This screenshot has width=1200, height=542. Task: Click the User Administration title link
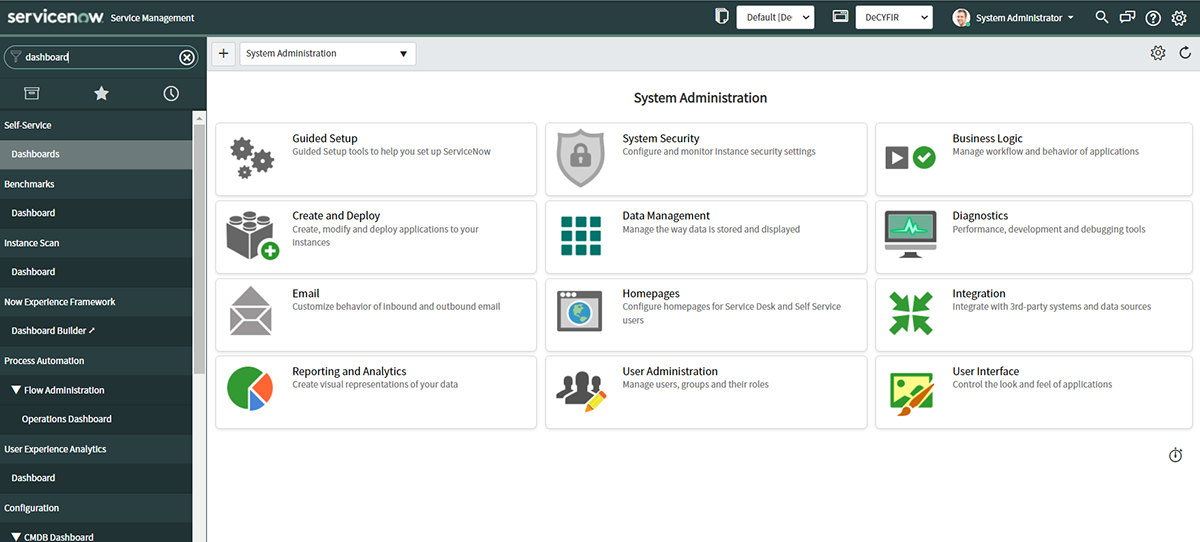click(670, 371)
